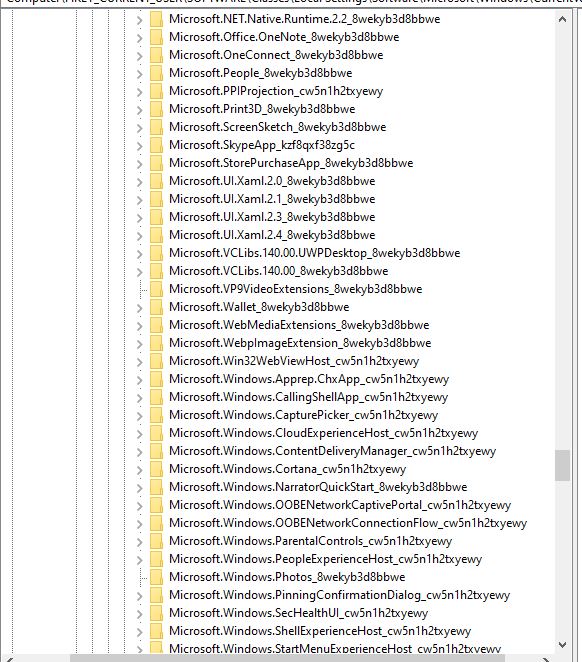Select Microsoft.SkypeApp_kzf8qxf38zg5c key name
Viewport: 582px width, 662px height.
coord(262,145)
